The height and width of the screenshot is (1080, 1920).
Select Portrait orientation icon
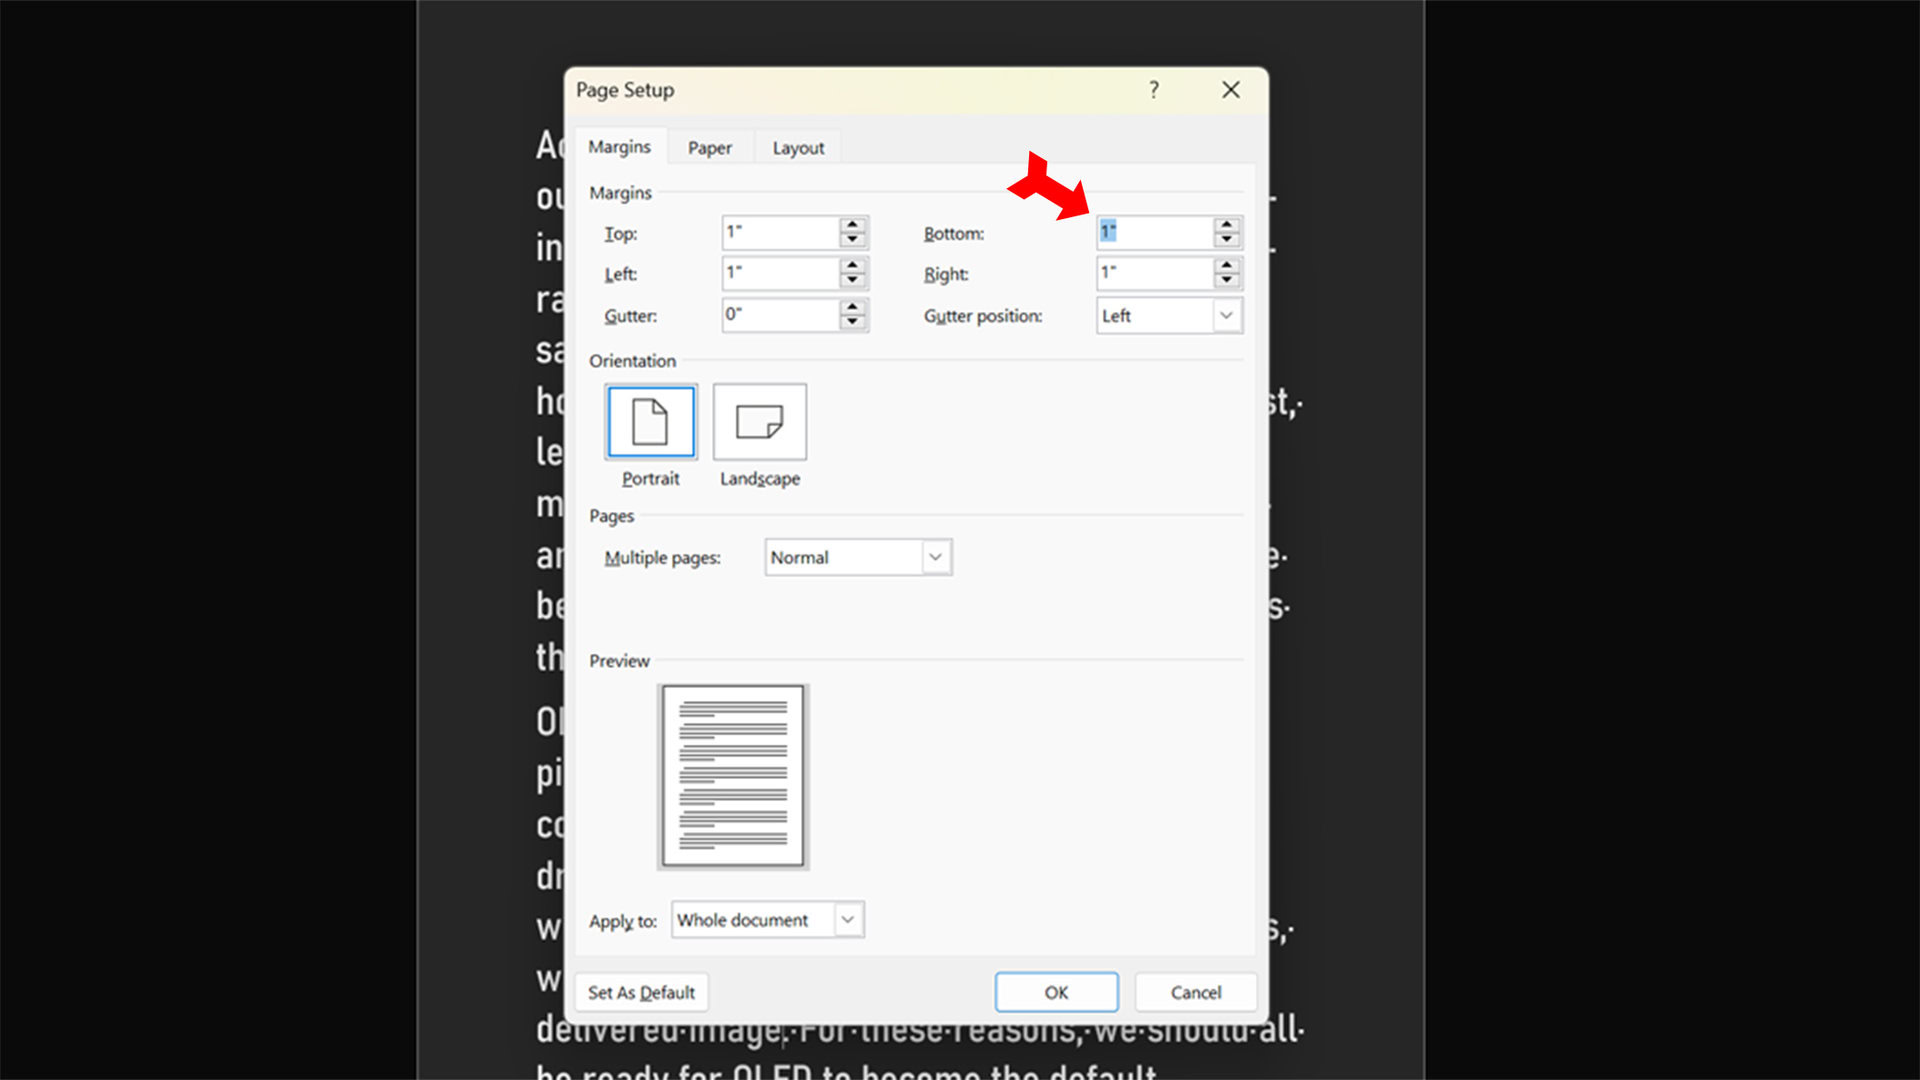(x=650, y=422)
